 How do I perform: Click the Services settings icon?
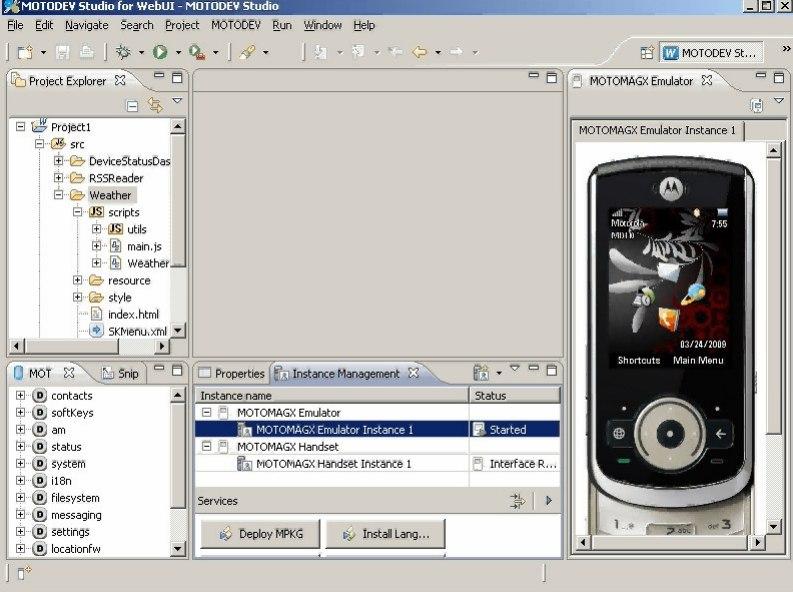coord(517,501)
